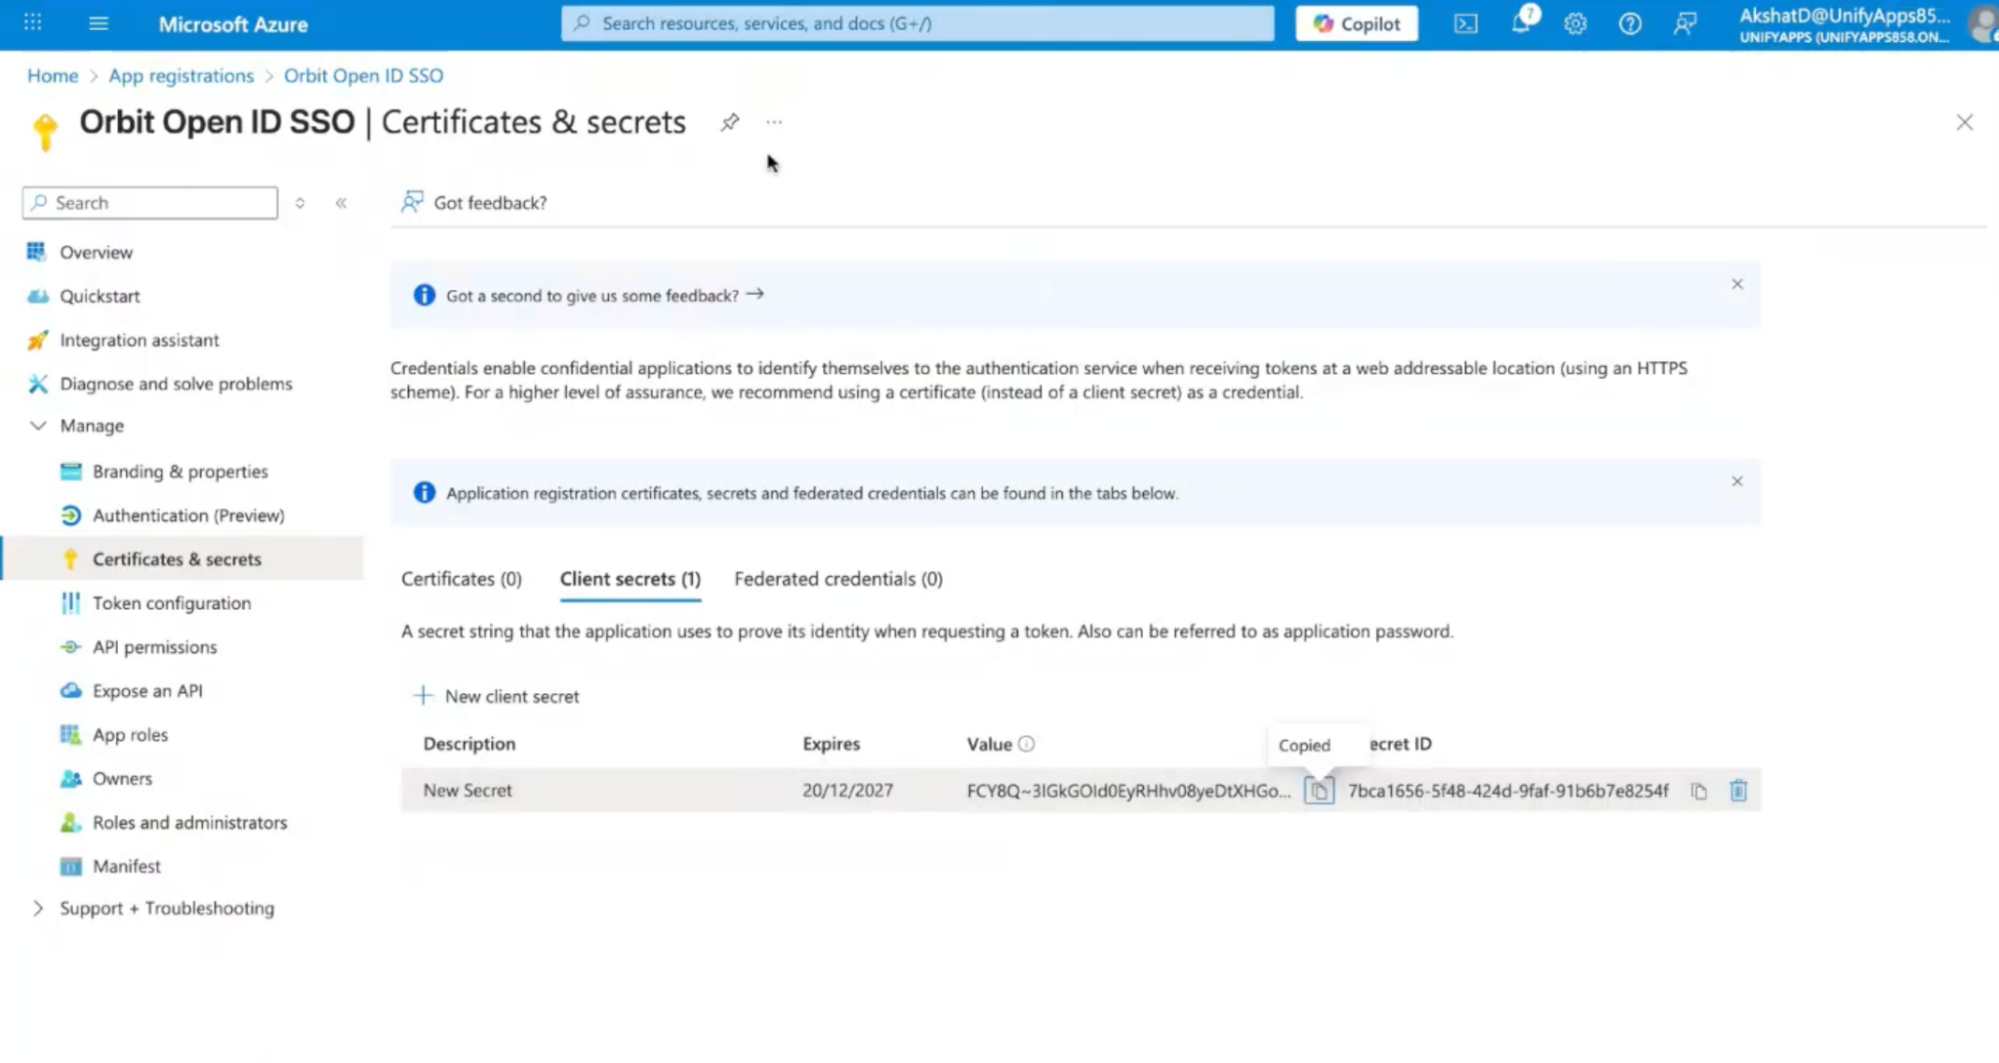Select Client secrets (1) tab
The image size is (1999, 1063).
click(630, 579)
